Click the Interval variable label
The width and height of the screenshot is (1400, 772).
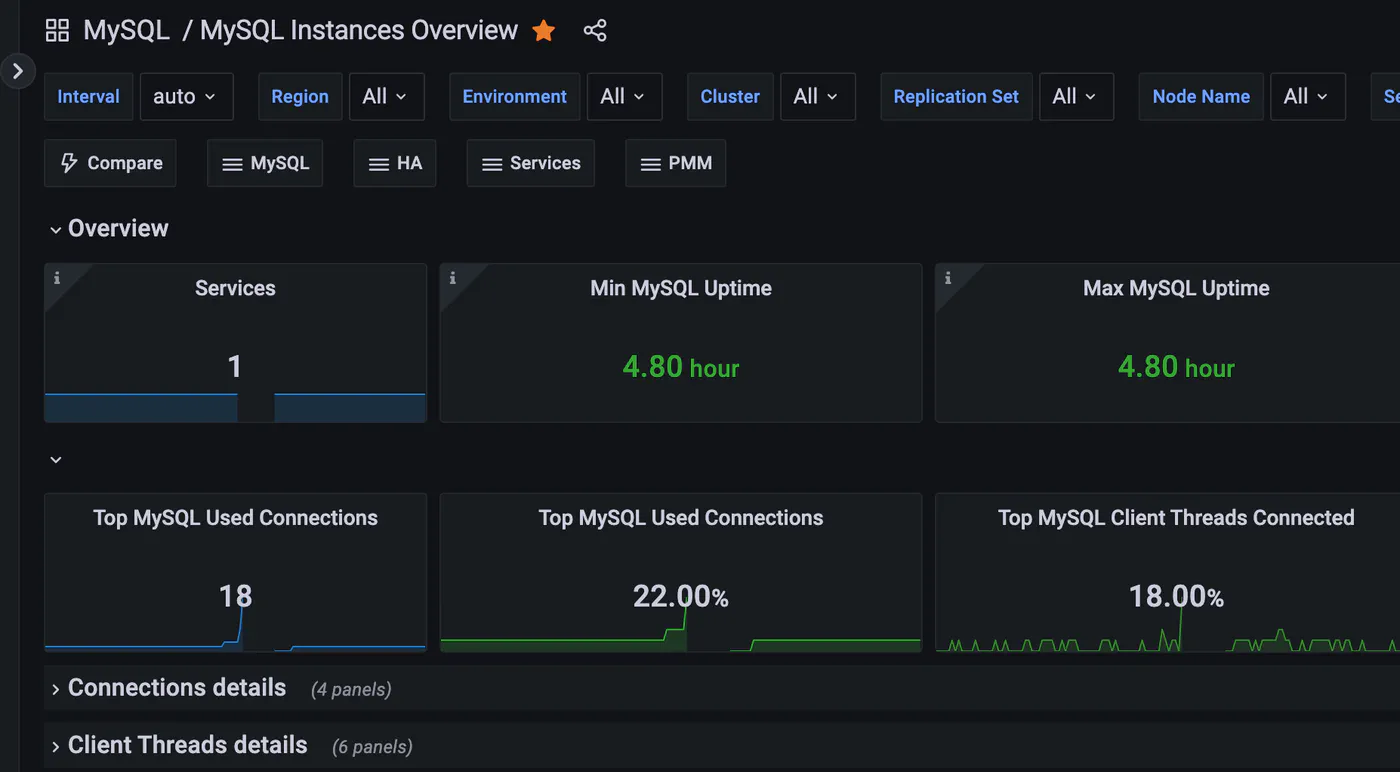pos(88,97)
